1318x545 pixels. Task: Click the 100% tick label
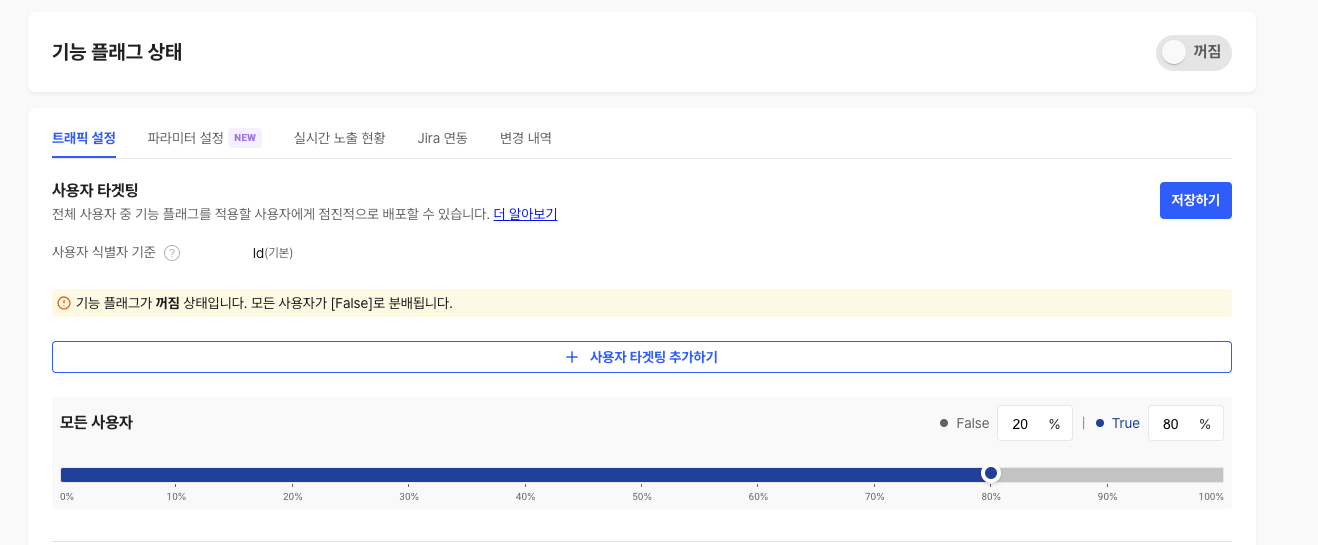coord(1211,497)
